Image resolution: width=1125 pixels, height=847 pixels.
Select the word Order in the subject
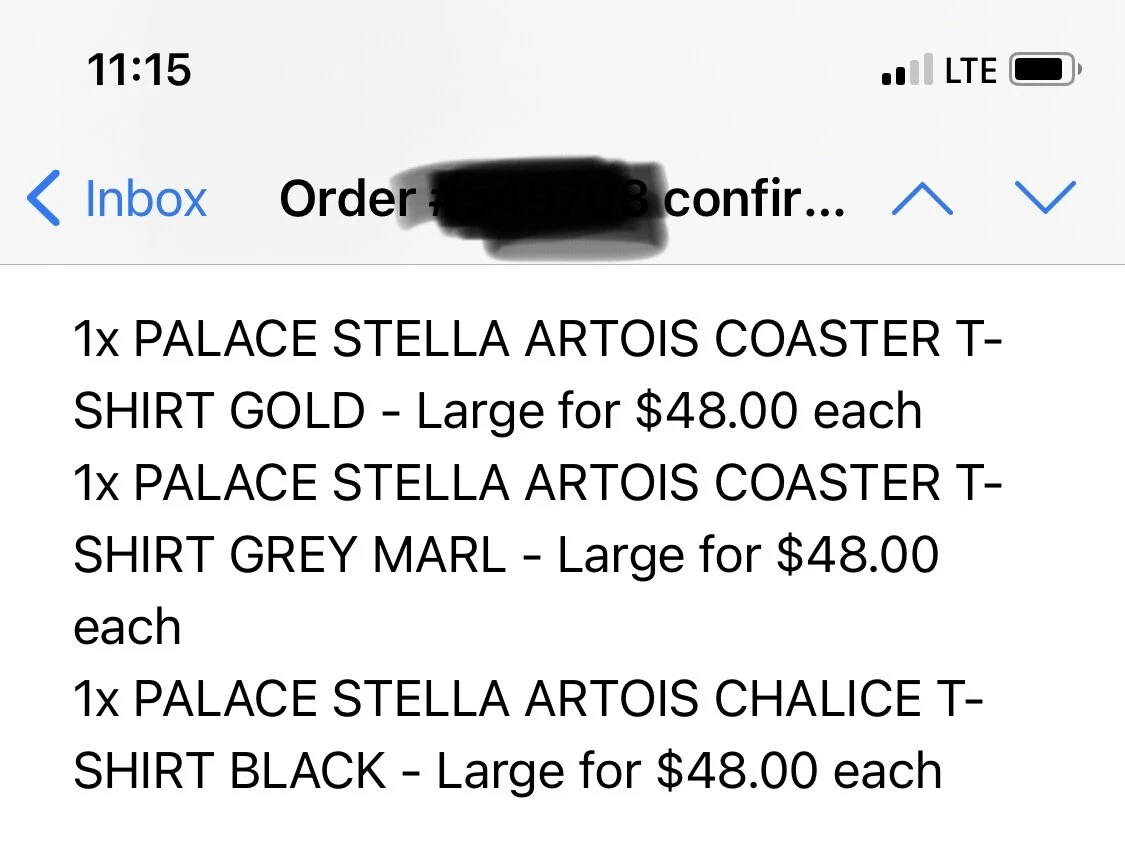tap(347, 199)
